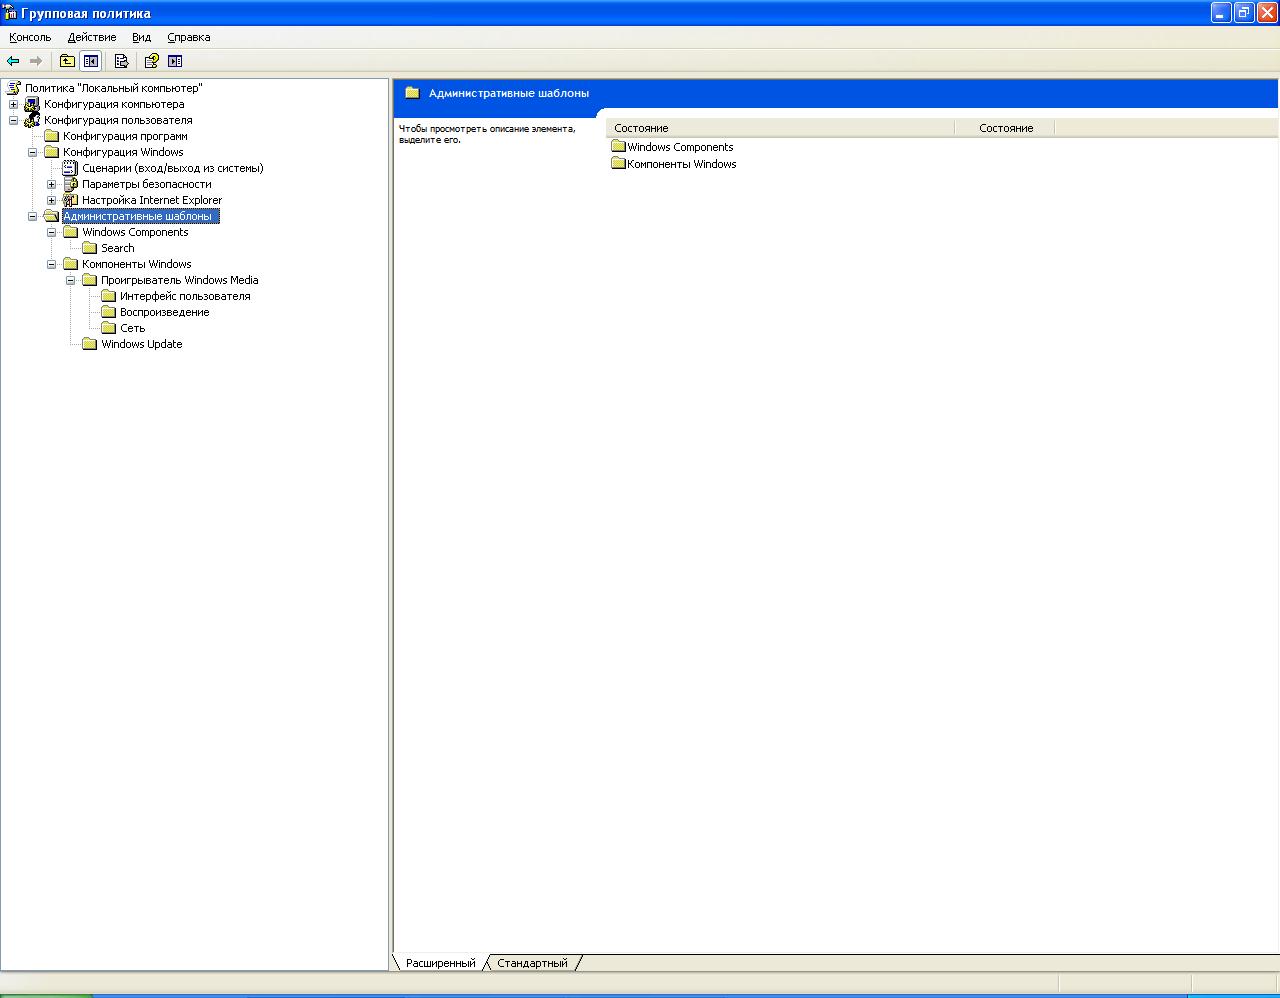This screenshot has width=1280, height=998.
Task: Click the Компоненты Windows folder icon in right pane
Action: click(618, 164)
